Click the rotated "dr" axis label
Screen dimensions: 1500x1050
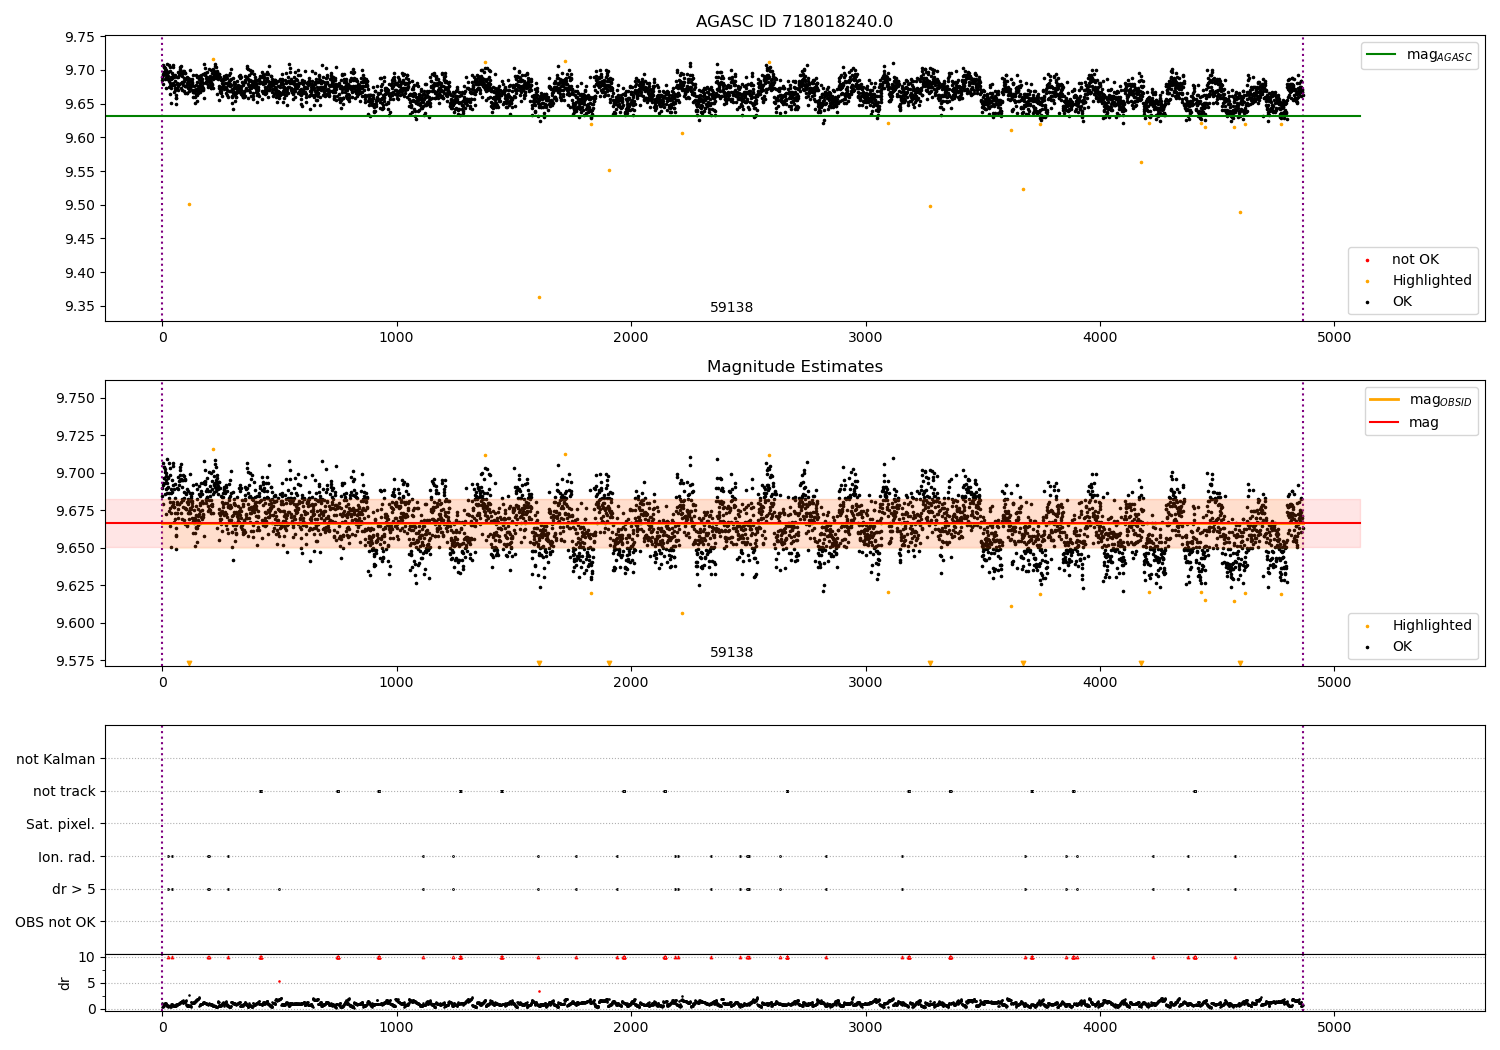(x=65, y=983)
